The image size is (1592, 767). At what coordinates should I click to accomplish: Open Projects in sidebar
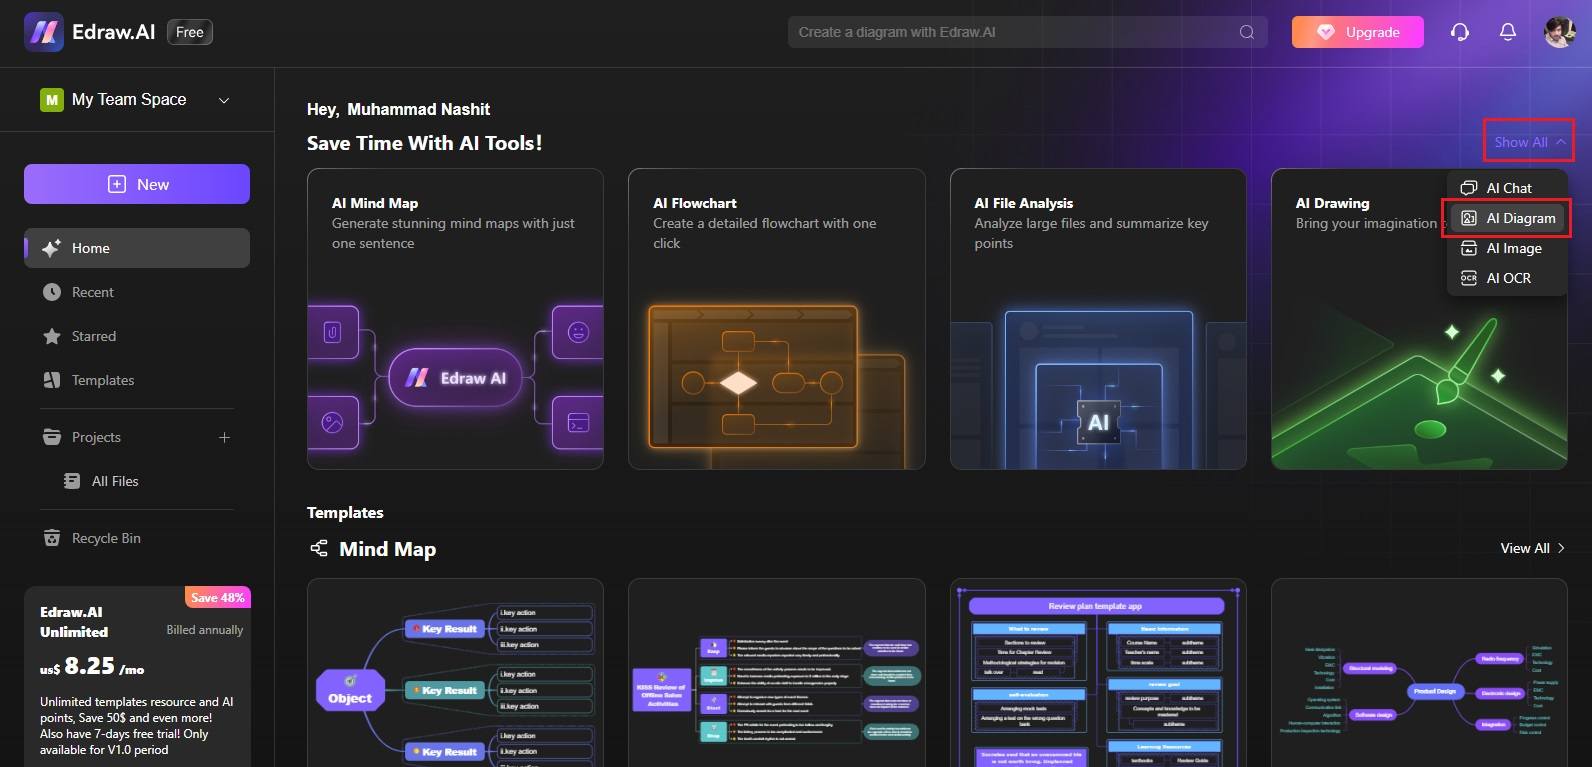(x=96, y=437)
